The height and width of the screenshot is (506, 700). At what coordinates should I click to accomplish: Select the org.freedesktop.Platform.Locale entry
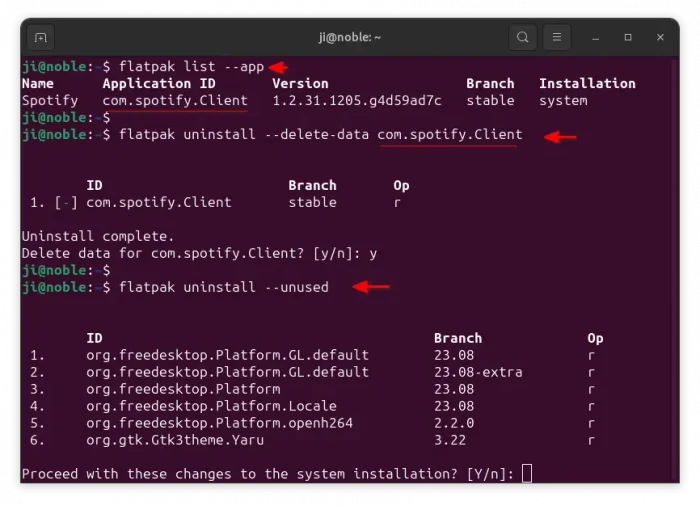coord(211,406)
